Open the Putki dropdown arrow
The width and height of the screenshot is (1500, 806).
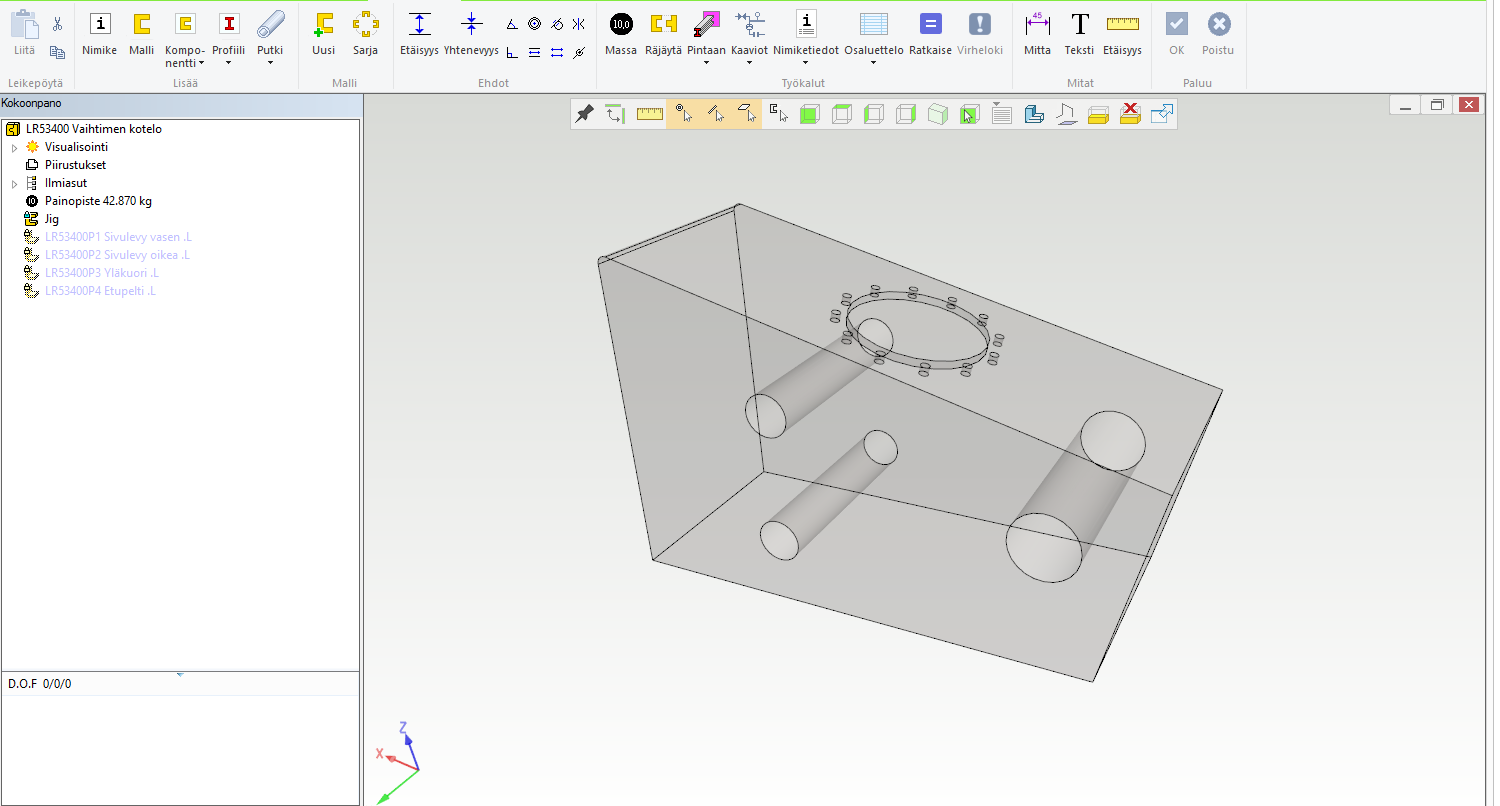[270, 64]
